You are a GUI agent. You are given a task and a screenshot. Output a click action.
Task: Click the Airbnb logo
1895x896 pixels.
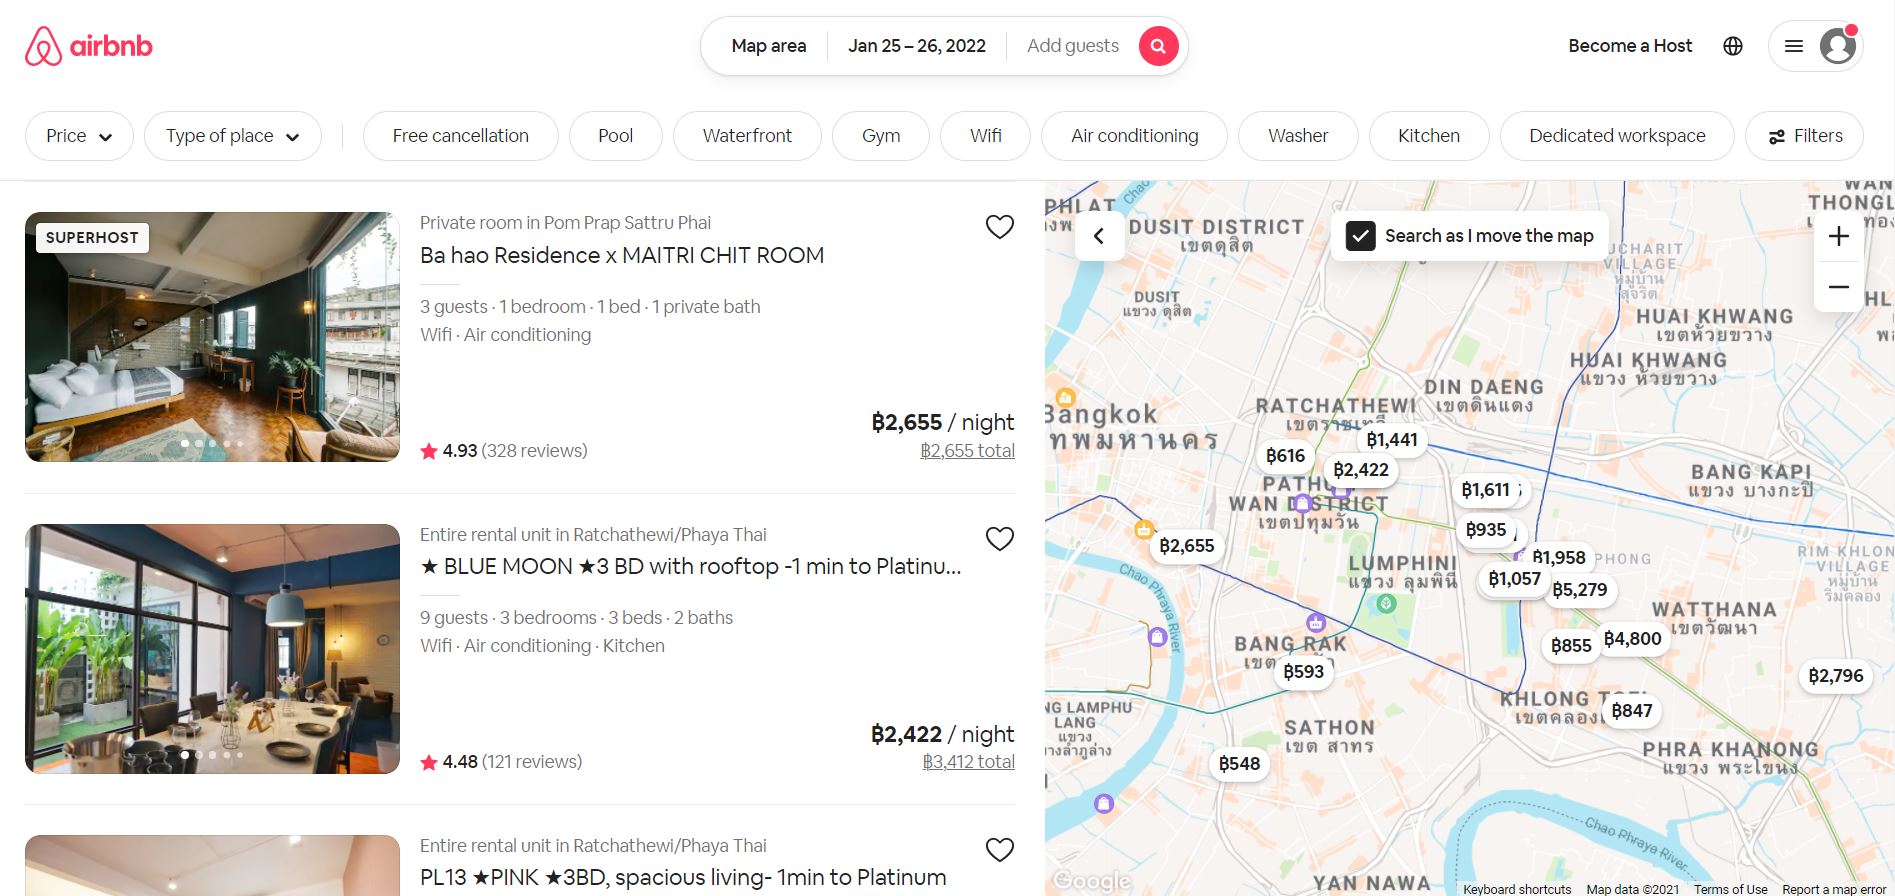point(89,46)
